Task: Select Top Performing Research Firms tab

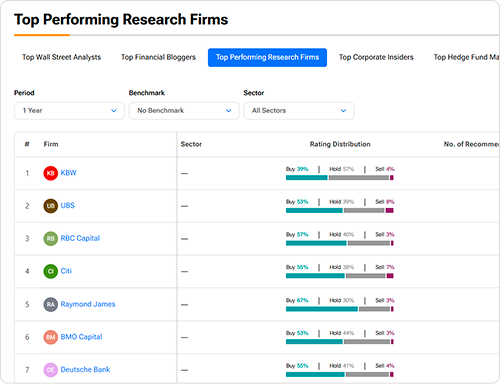Action: tap(267, 57)
